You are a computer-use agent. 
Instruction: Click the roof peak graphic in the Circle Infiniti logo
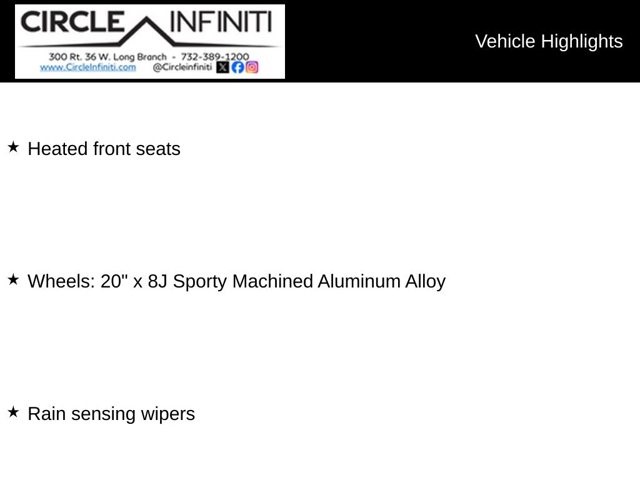pyautogui.click(x=147, y=31)
